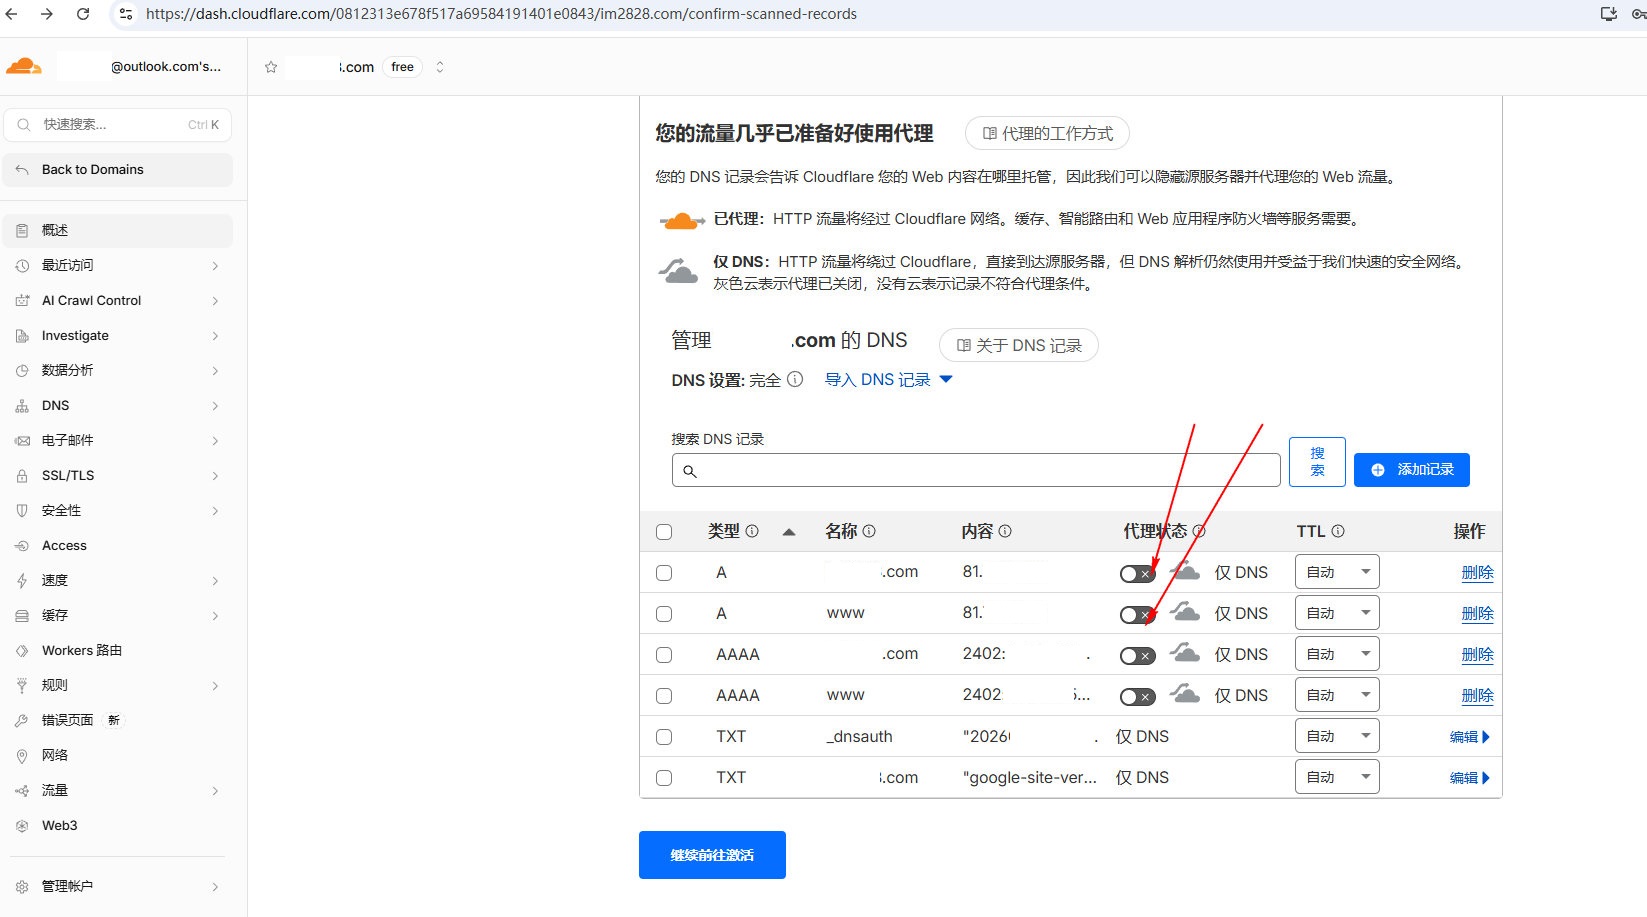Click the DNS sidebar icon
The width and height of the screenshot is (1647, 917).
tap(22, 406)
